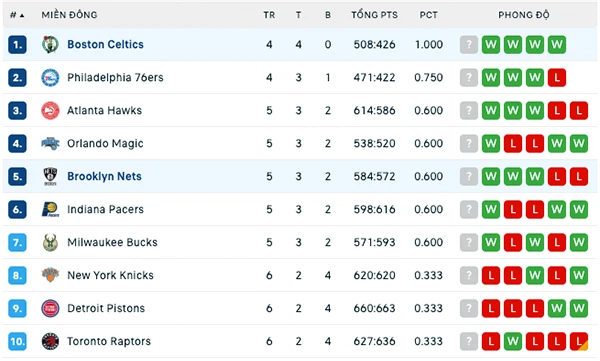Viewport: 600px width, 361px height.
Task: Open the Boston Celtics team link
Action: 105,44
